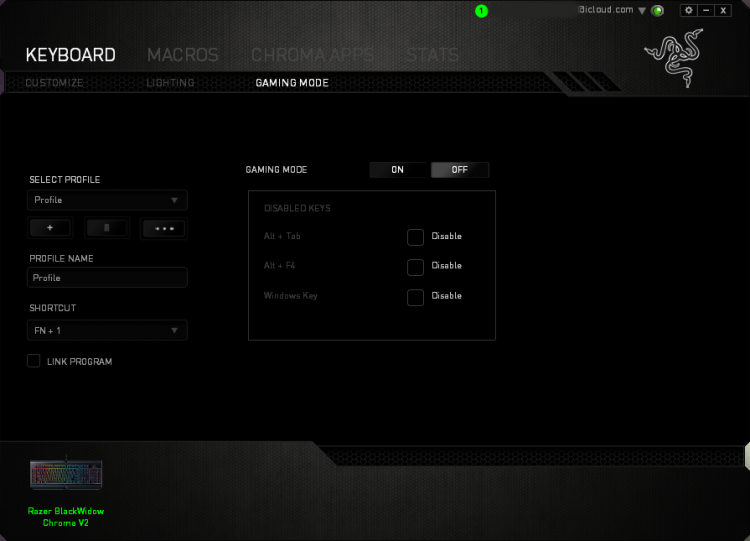
Task: Switch to the Macros tab
Action: [x=183, y=55]
